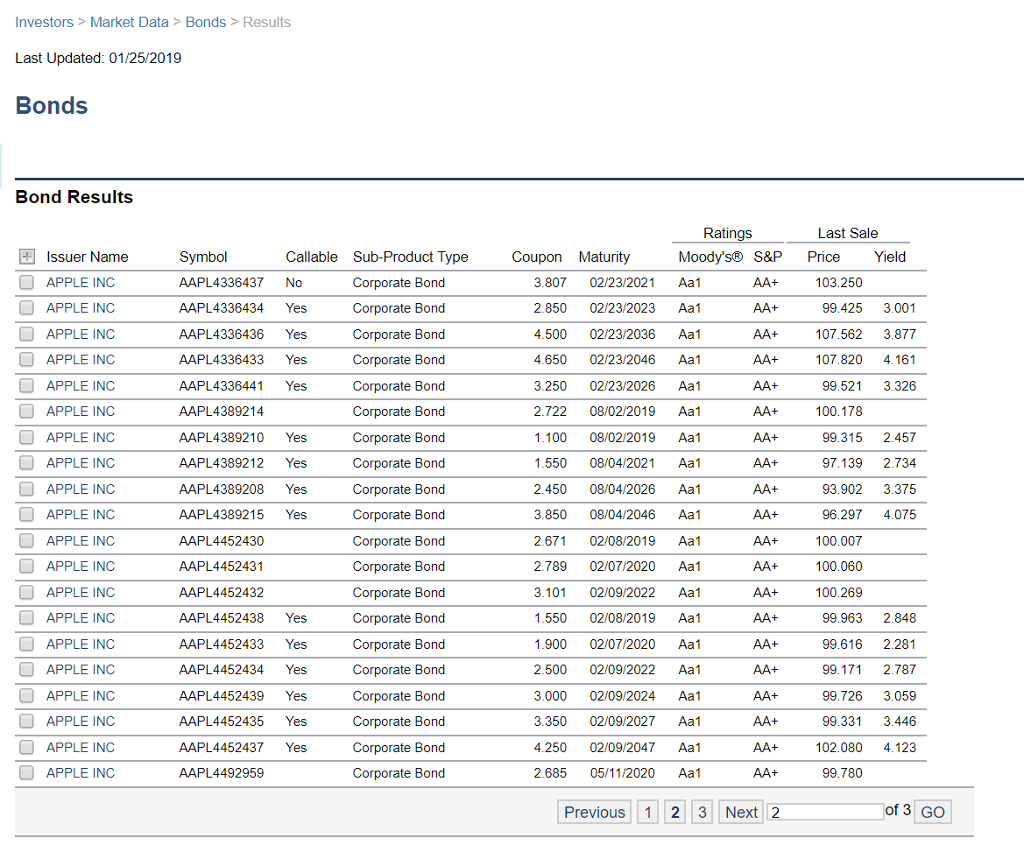Viewport: 1024px width, 852px height.
Task: Tick checkbox for bond AAPL4389210
Action: [x=26, y=437]
